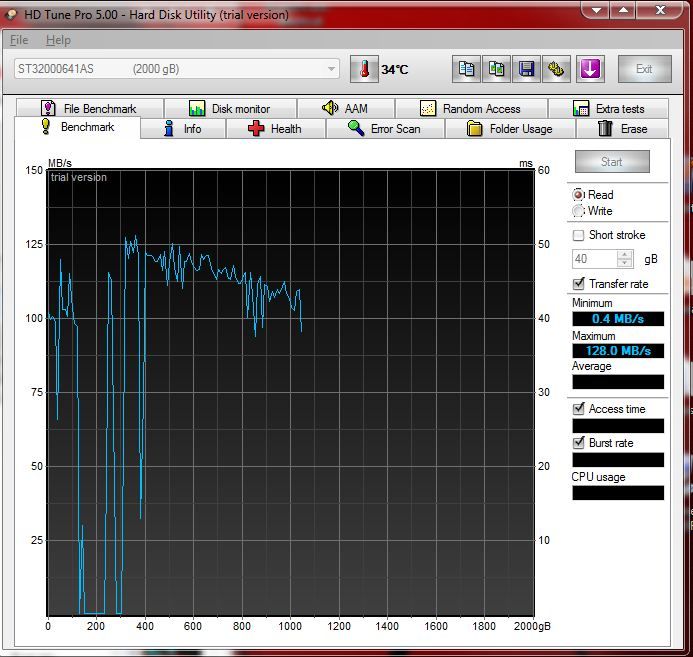This screenshot has width=693, height=657.
Task: Click the Exit button
Action: pos(644,69)
